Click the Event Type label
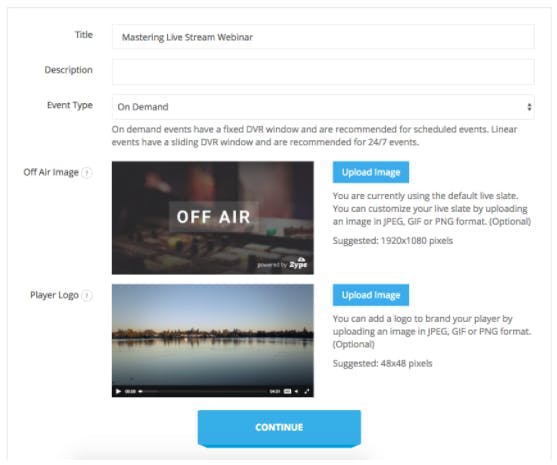Viewport: 557px width, 465px height. coord(70,105)
